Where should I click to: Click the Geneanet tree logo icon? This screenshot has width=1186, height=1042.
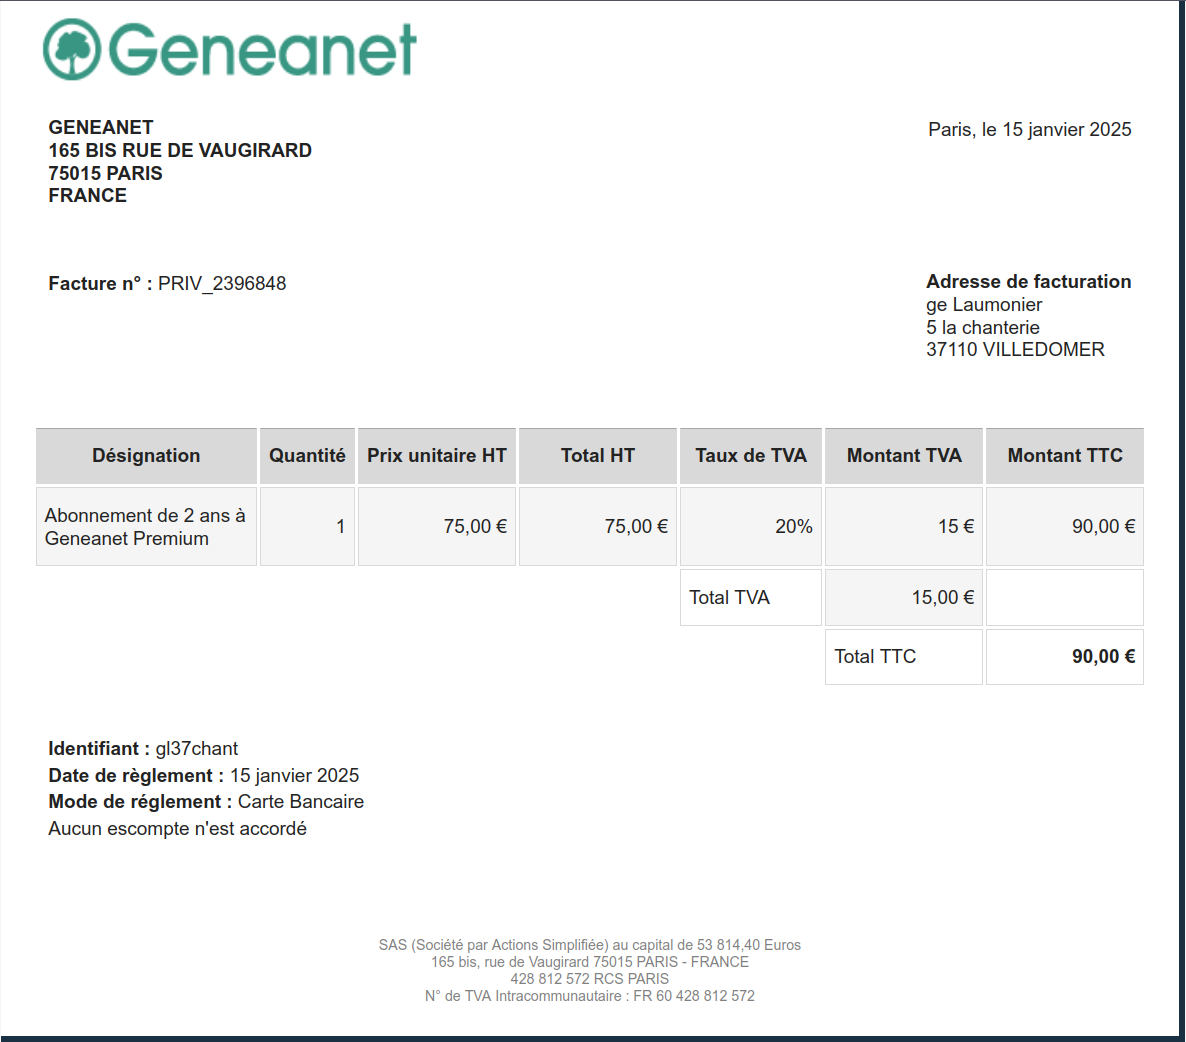tap(72, 49)
